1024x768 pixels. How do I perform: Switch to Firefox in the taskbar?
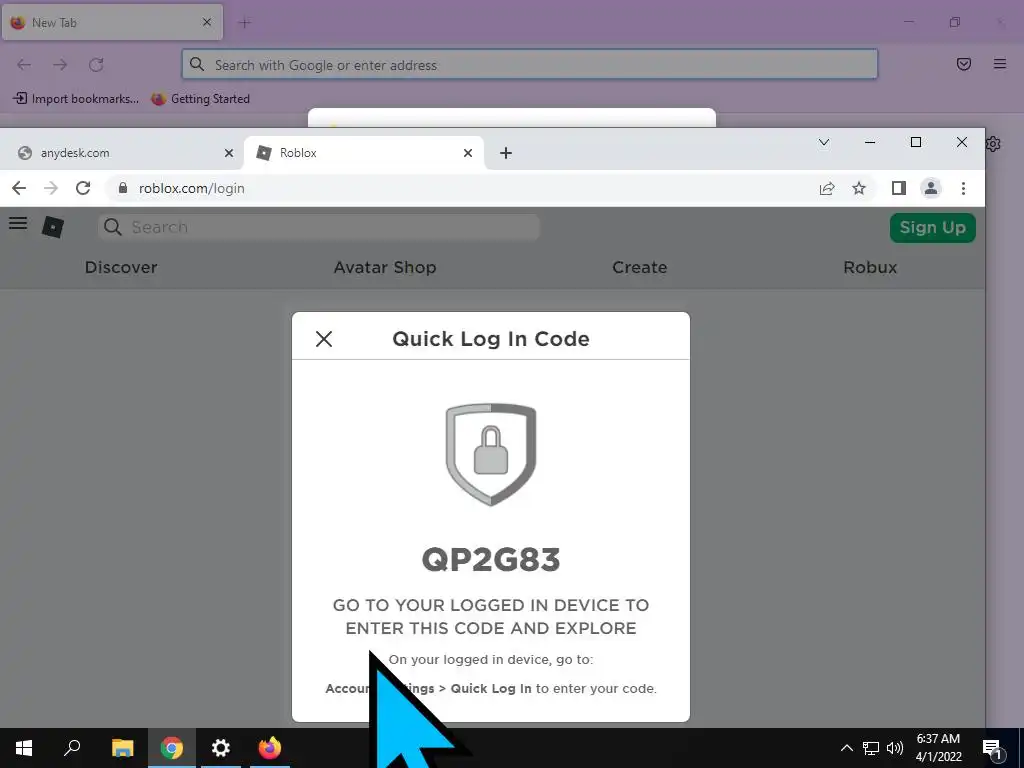[x=270, y=748]
